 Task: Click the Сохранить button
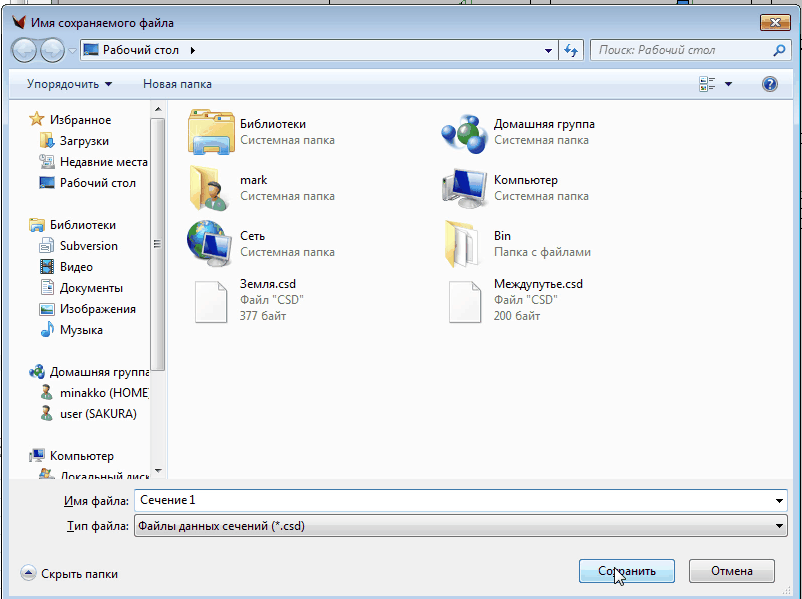627,571
